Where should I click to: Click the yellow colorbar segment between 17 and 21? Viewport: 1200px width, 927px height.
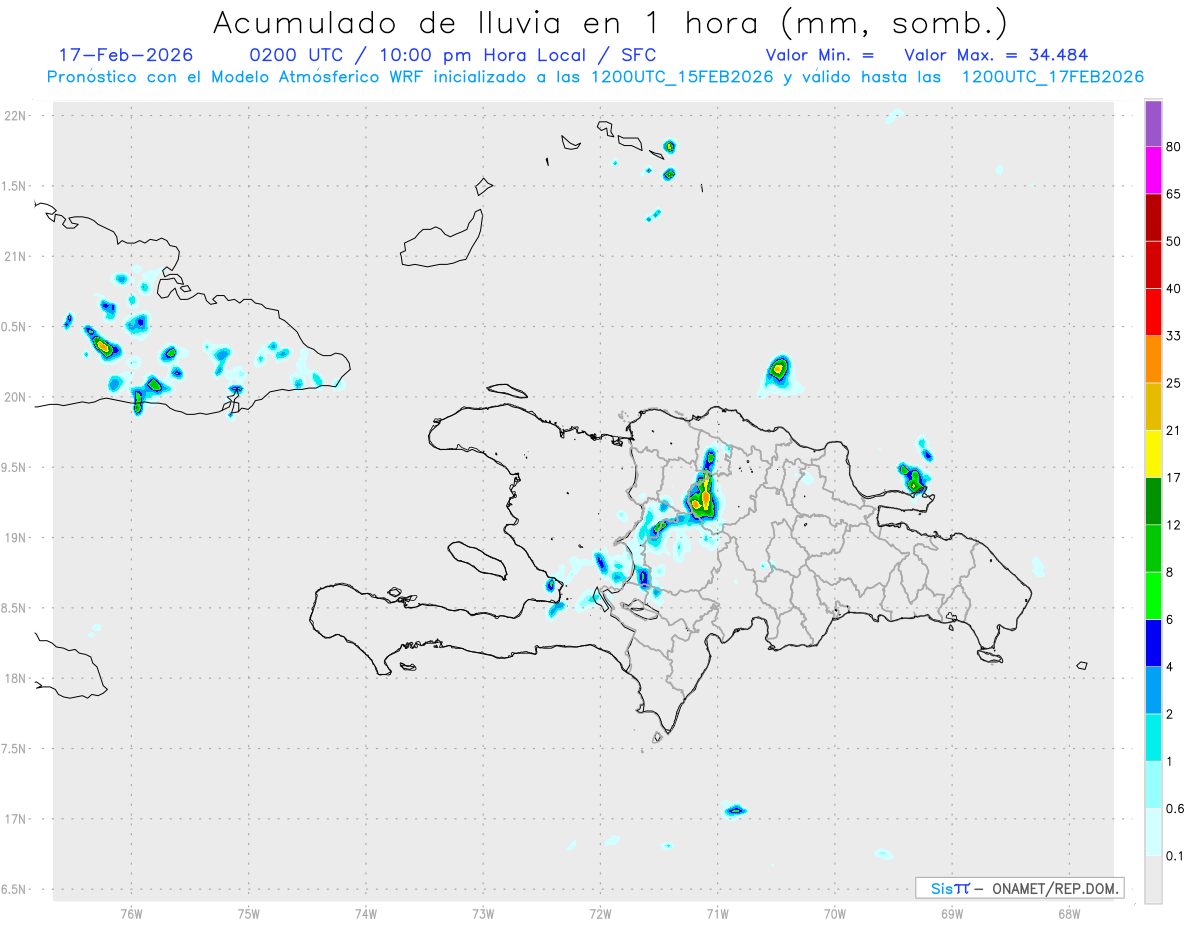[1153, 453]
